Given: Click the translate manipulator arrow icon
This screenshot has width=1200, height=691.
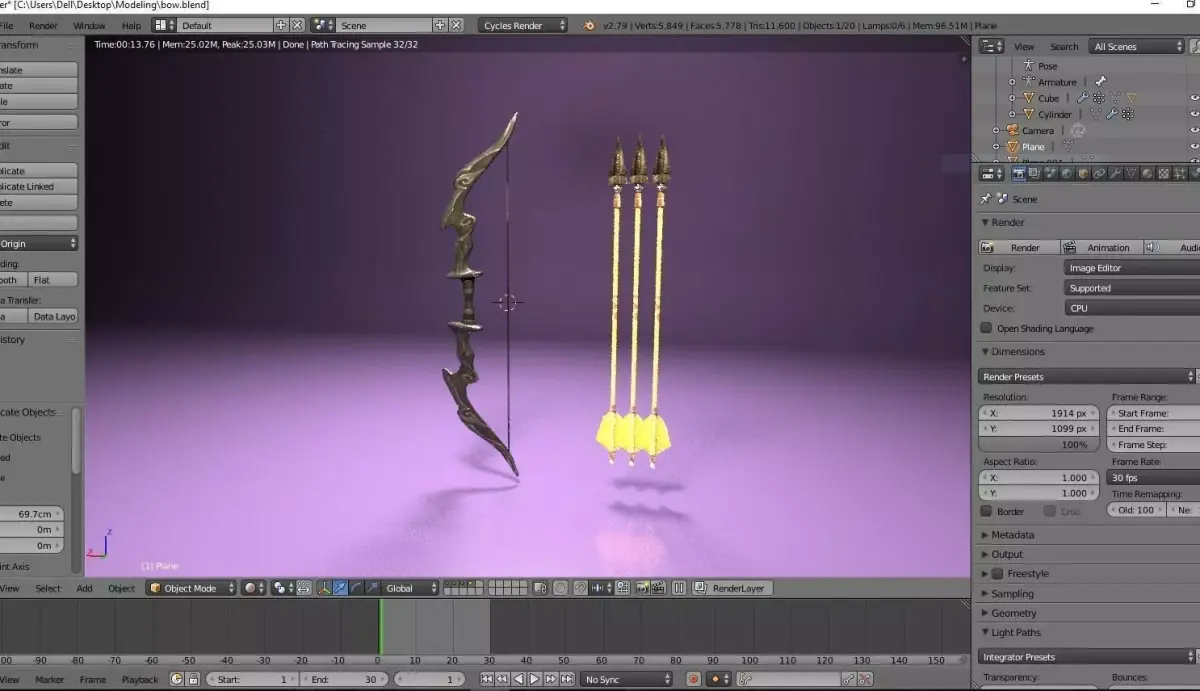Looking at the screenshot, I should tap(340, 588).
